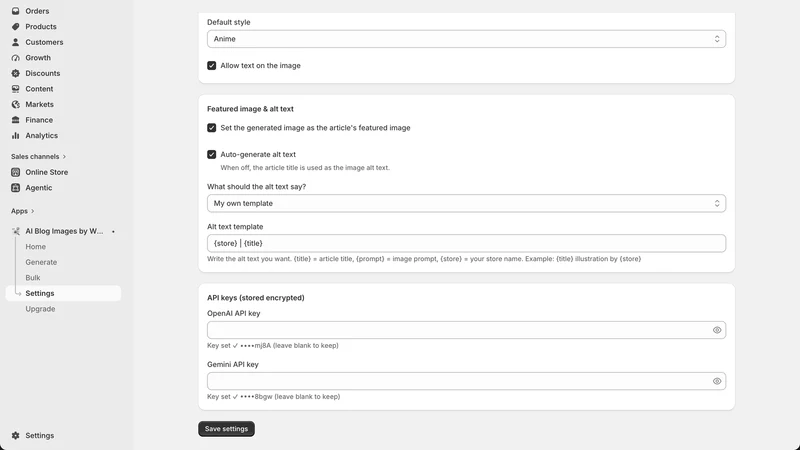Open the AI Blog Images by W... app
800x450 pixels.
[x=64, y=231]
